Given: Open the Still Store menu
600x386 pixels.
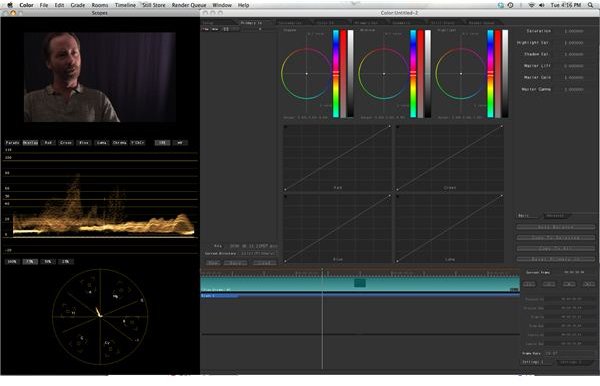Looking at the screenshot, I should click(154, 5).
